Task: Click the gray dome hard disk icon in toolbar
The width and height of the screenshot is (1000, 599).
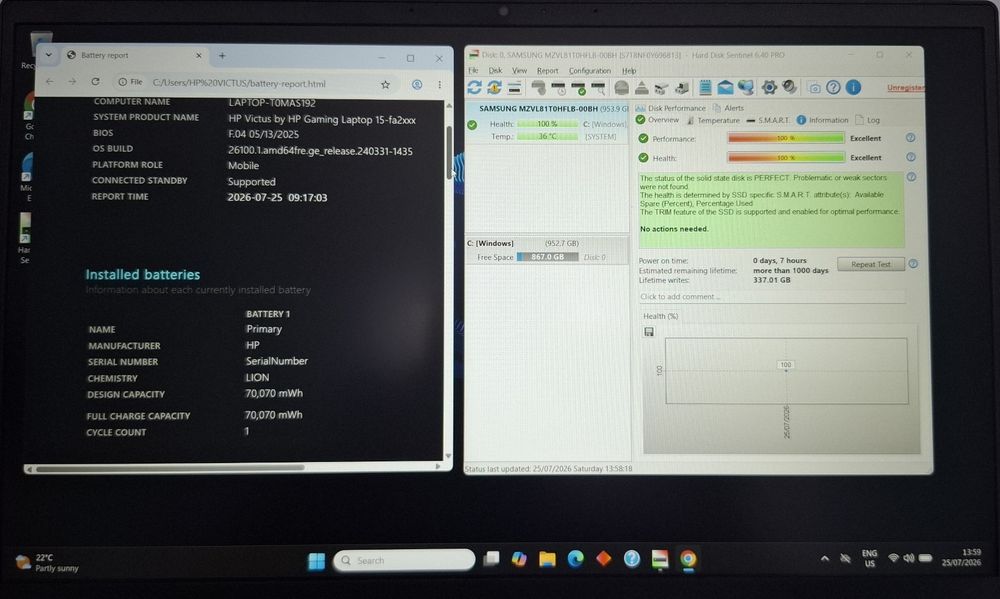Action: [621, 87]
